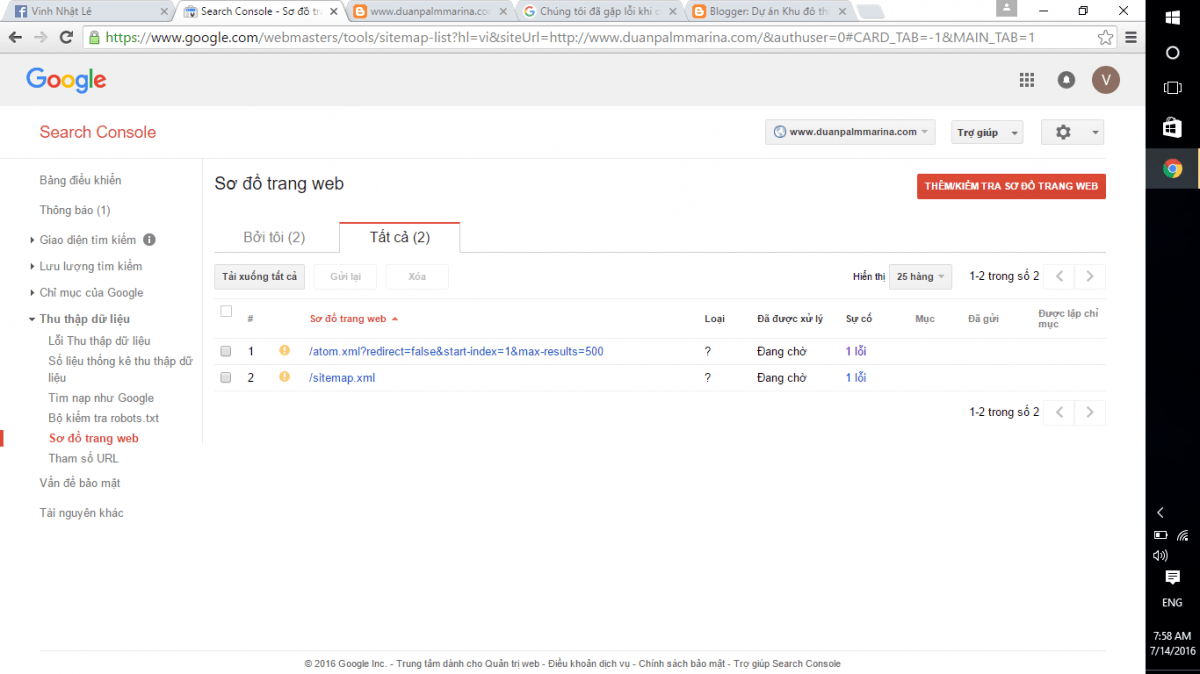Image resolution: width=1200 pixels, height=674 pixels.
Task: Go to next page arrow in top pagination
Action: (x=1090, y=276)
